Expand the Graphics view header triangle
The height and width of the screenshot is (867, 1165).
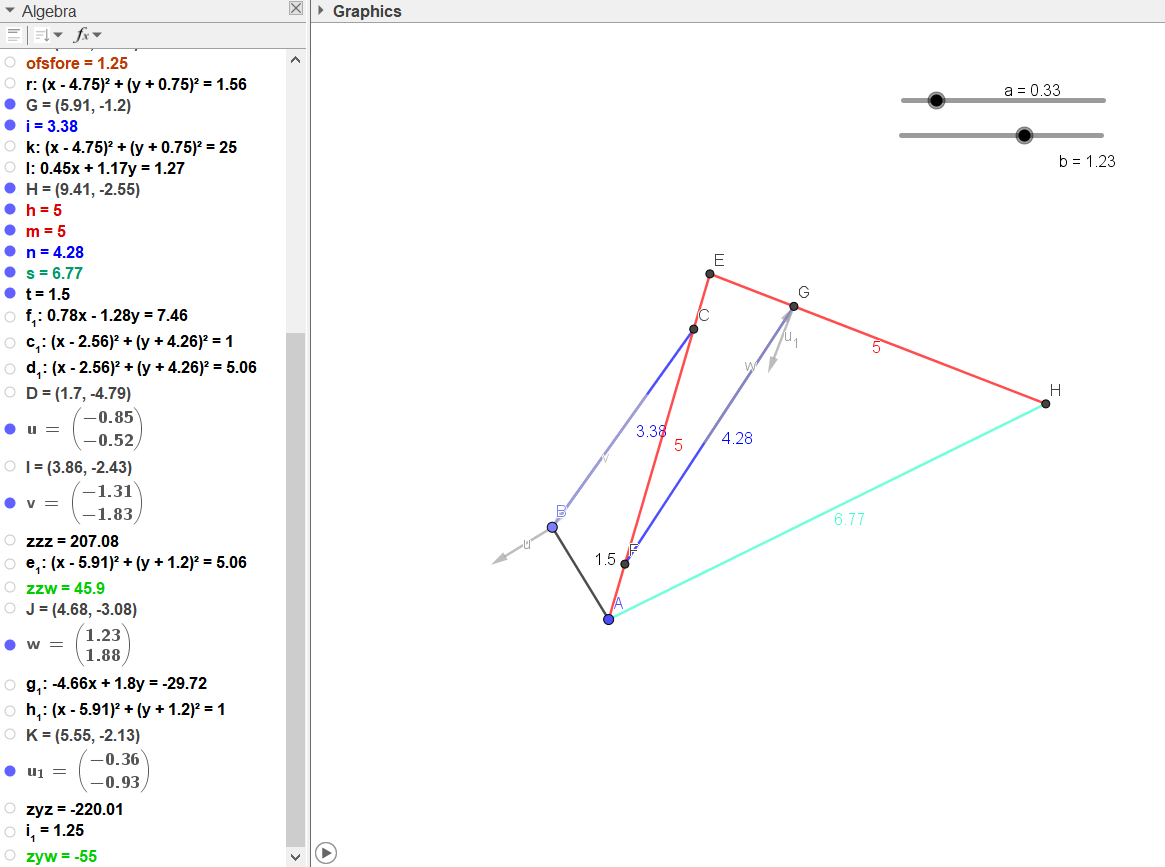[320, 10]
